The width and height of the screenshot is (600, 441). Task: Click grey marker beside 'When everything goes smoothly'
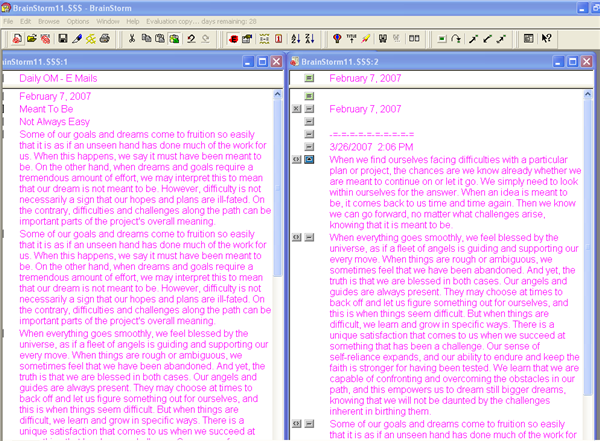click(309, 237)
